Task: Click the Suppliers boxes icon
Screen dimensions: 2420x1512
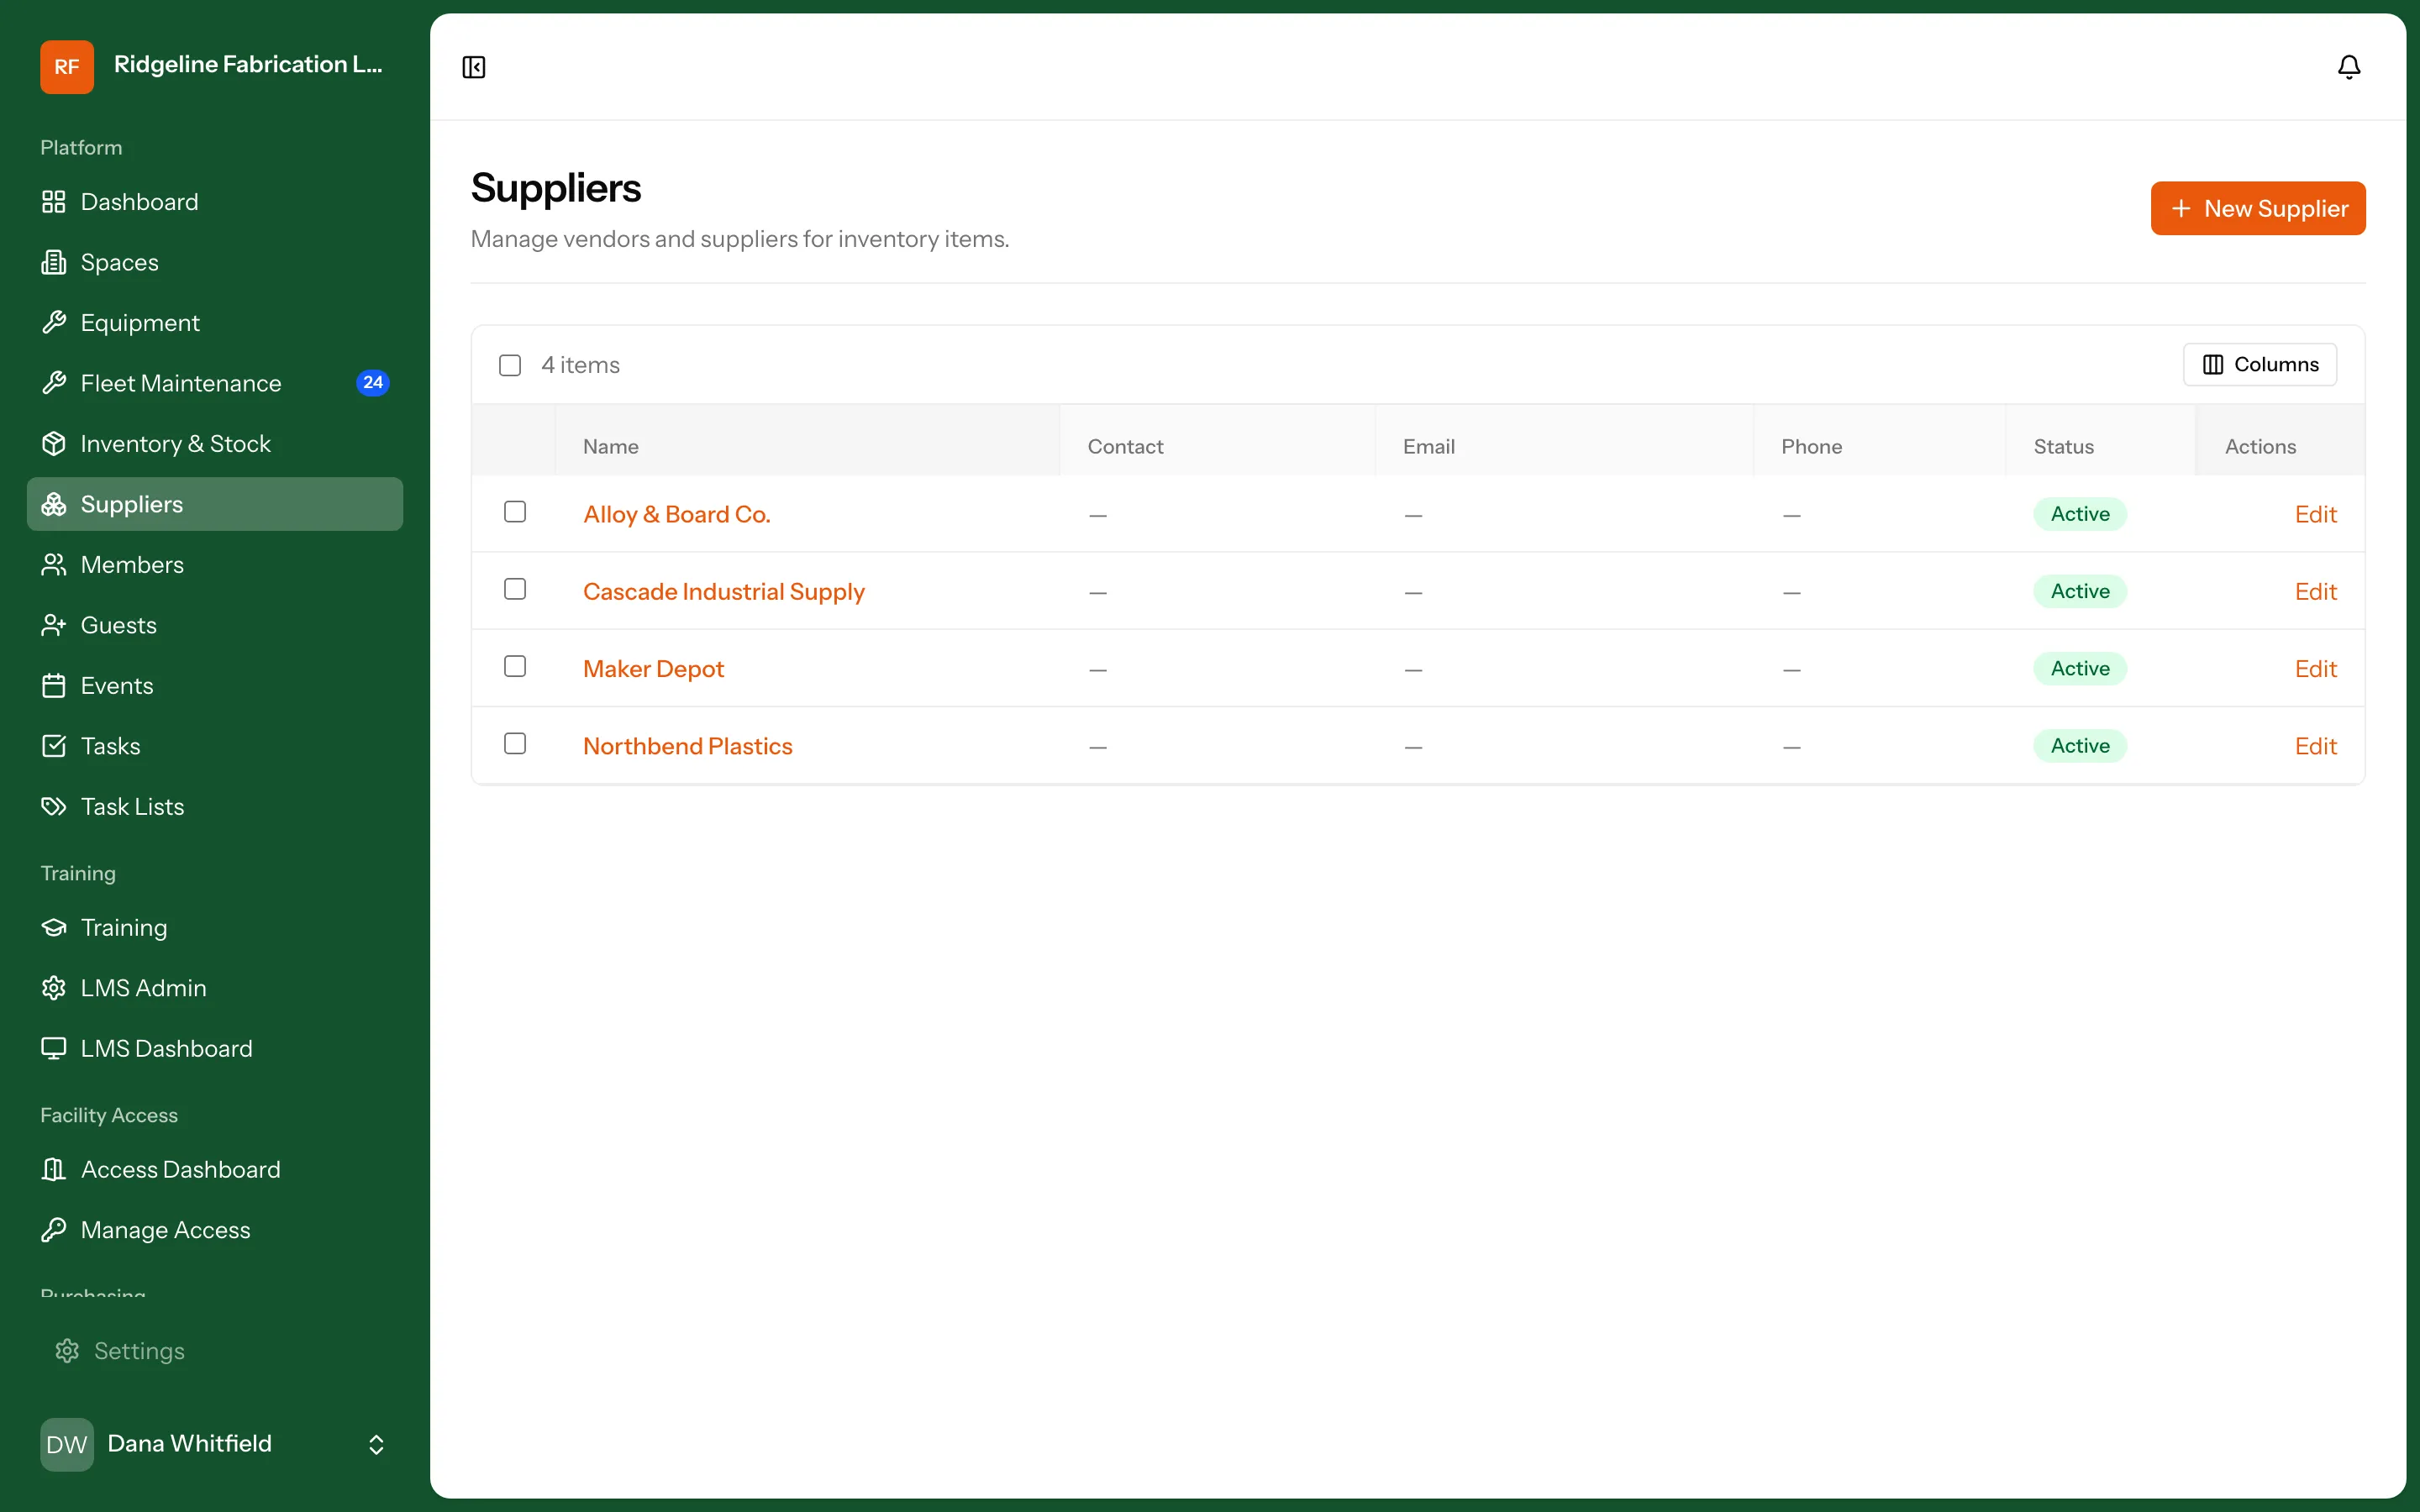Action: 54,504
